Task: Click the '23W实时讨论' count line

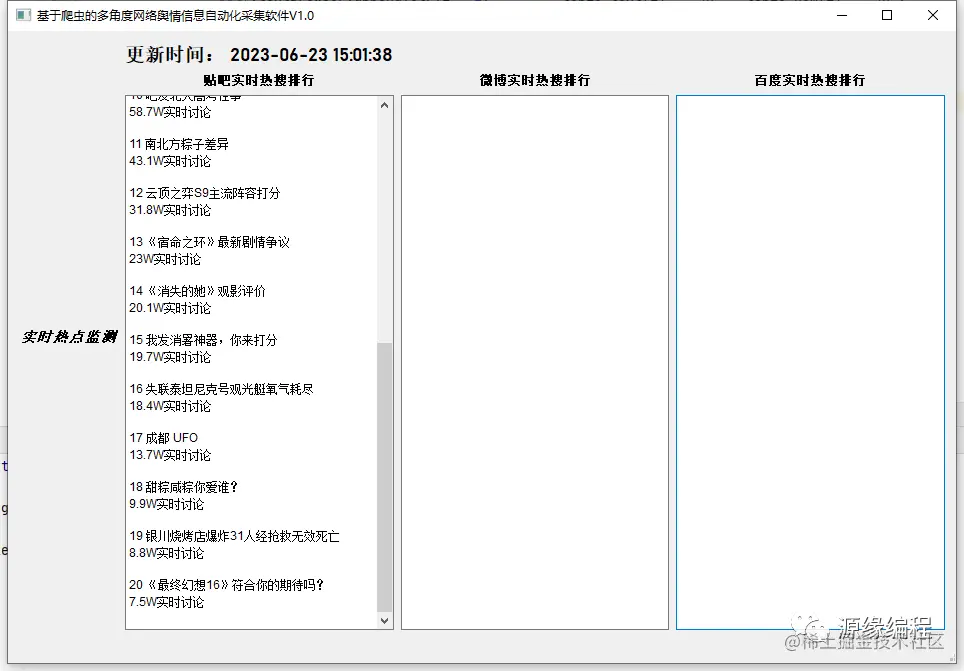Action: coord(165,259)
